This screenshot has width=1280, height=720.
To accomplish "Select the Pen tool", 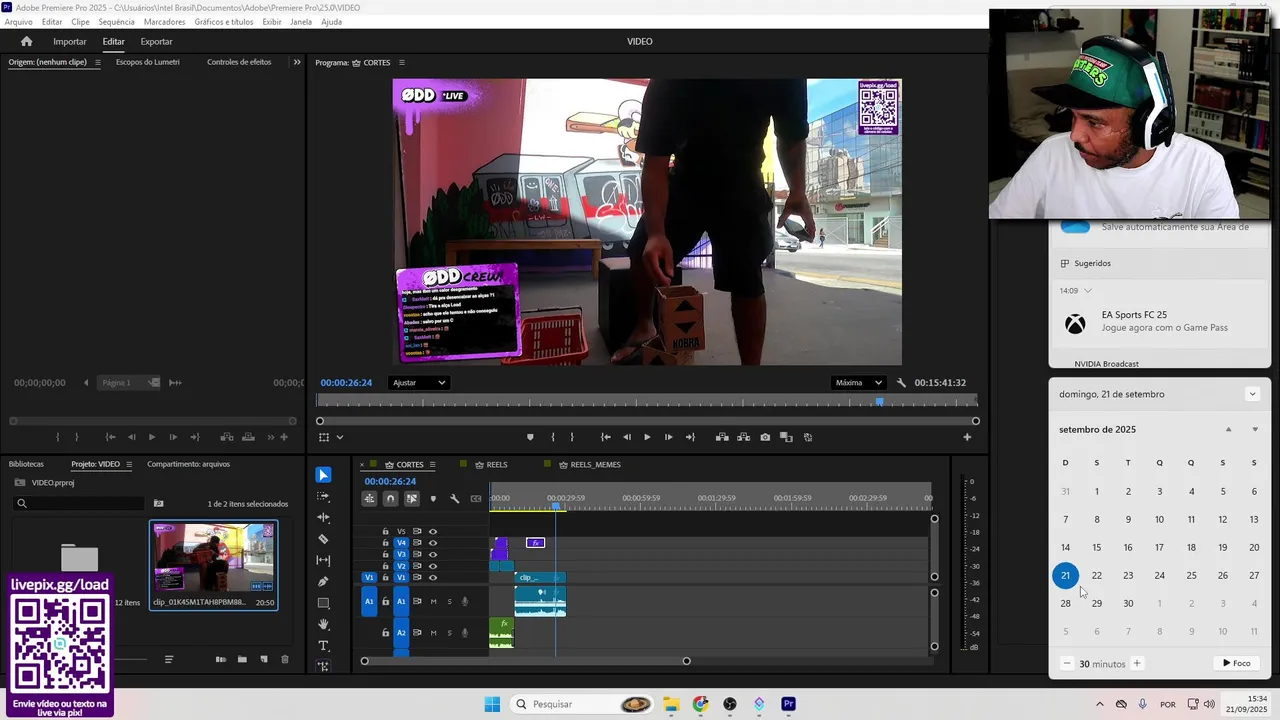I will (323, 581).
